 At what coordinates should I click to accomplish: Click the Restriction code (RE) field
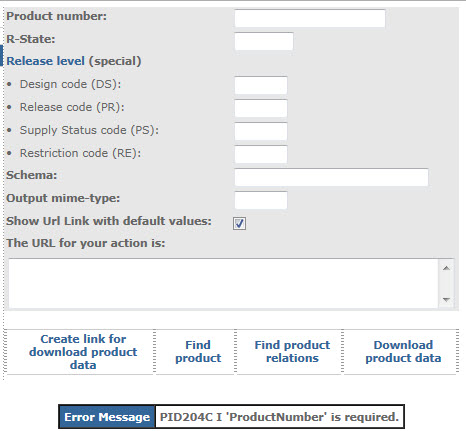click(x=261, y=154)
